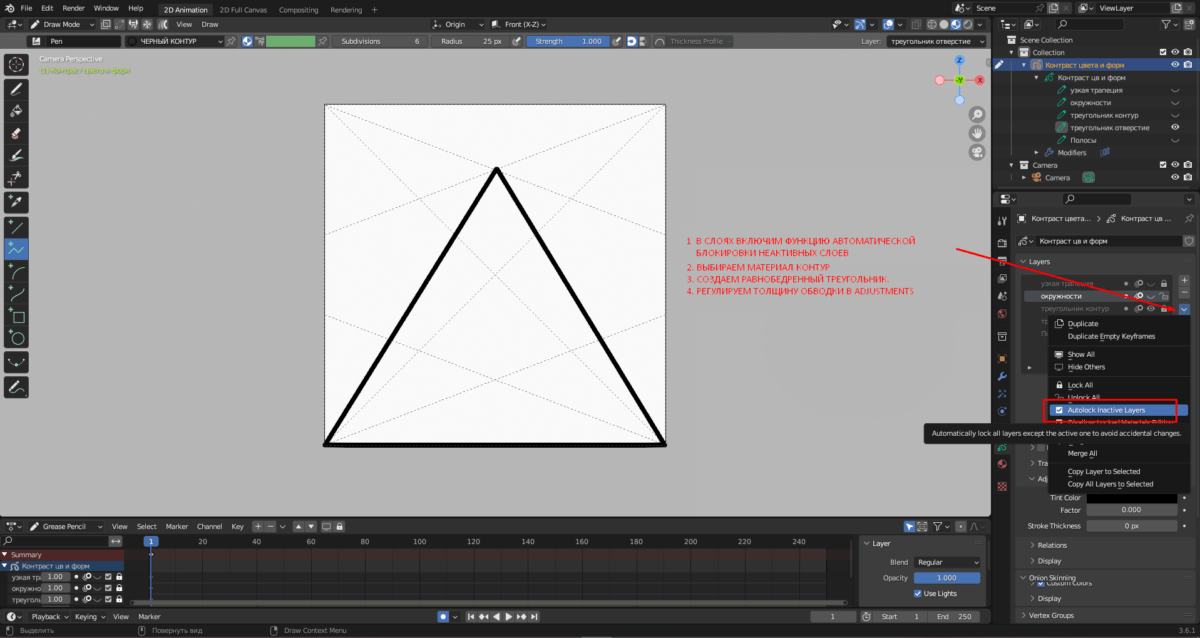1200x638 pixels.
Task: Play animation forward in timeline
Action: pyautogui.click(x=508, y=617)
